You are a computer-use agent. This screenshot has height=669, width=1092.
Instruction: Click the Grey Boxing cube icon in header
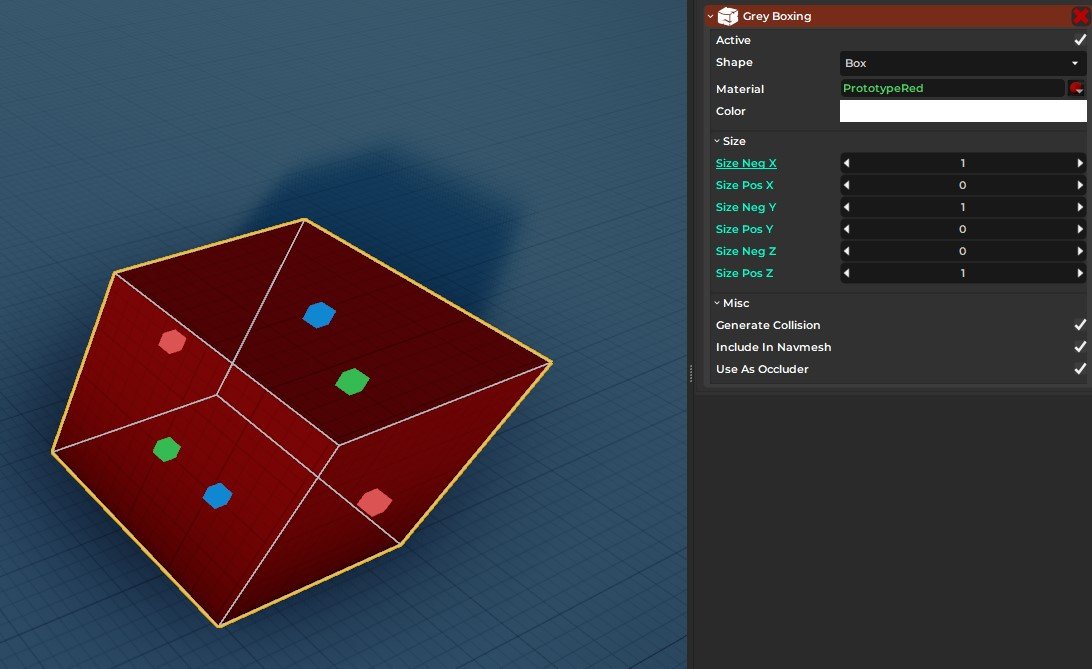(x=728, y=16)
